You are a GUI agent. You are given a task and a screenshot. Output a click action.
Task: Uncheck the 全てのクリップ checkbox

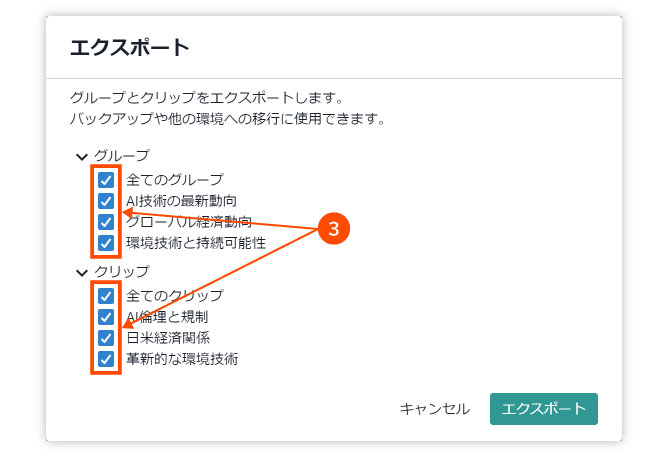pyautogui.click(x=106, y=296)
